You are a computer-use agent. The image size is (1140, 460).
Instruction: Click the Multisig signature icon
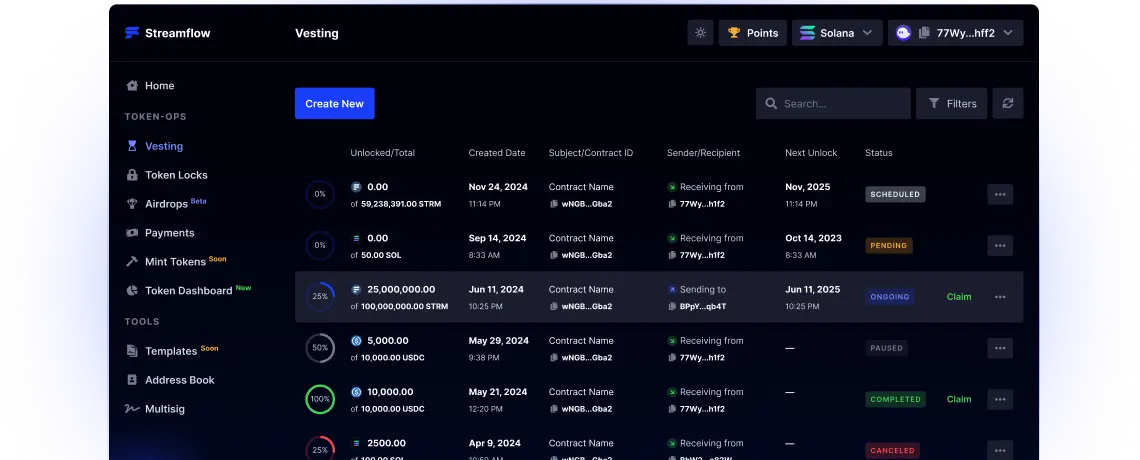132,409
